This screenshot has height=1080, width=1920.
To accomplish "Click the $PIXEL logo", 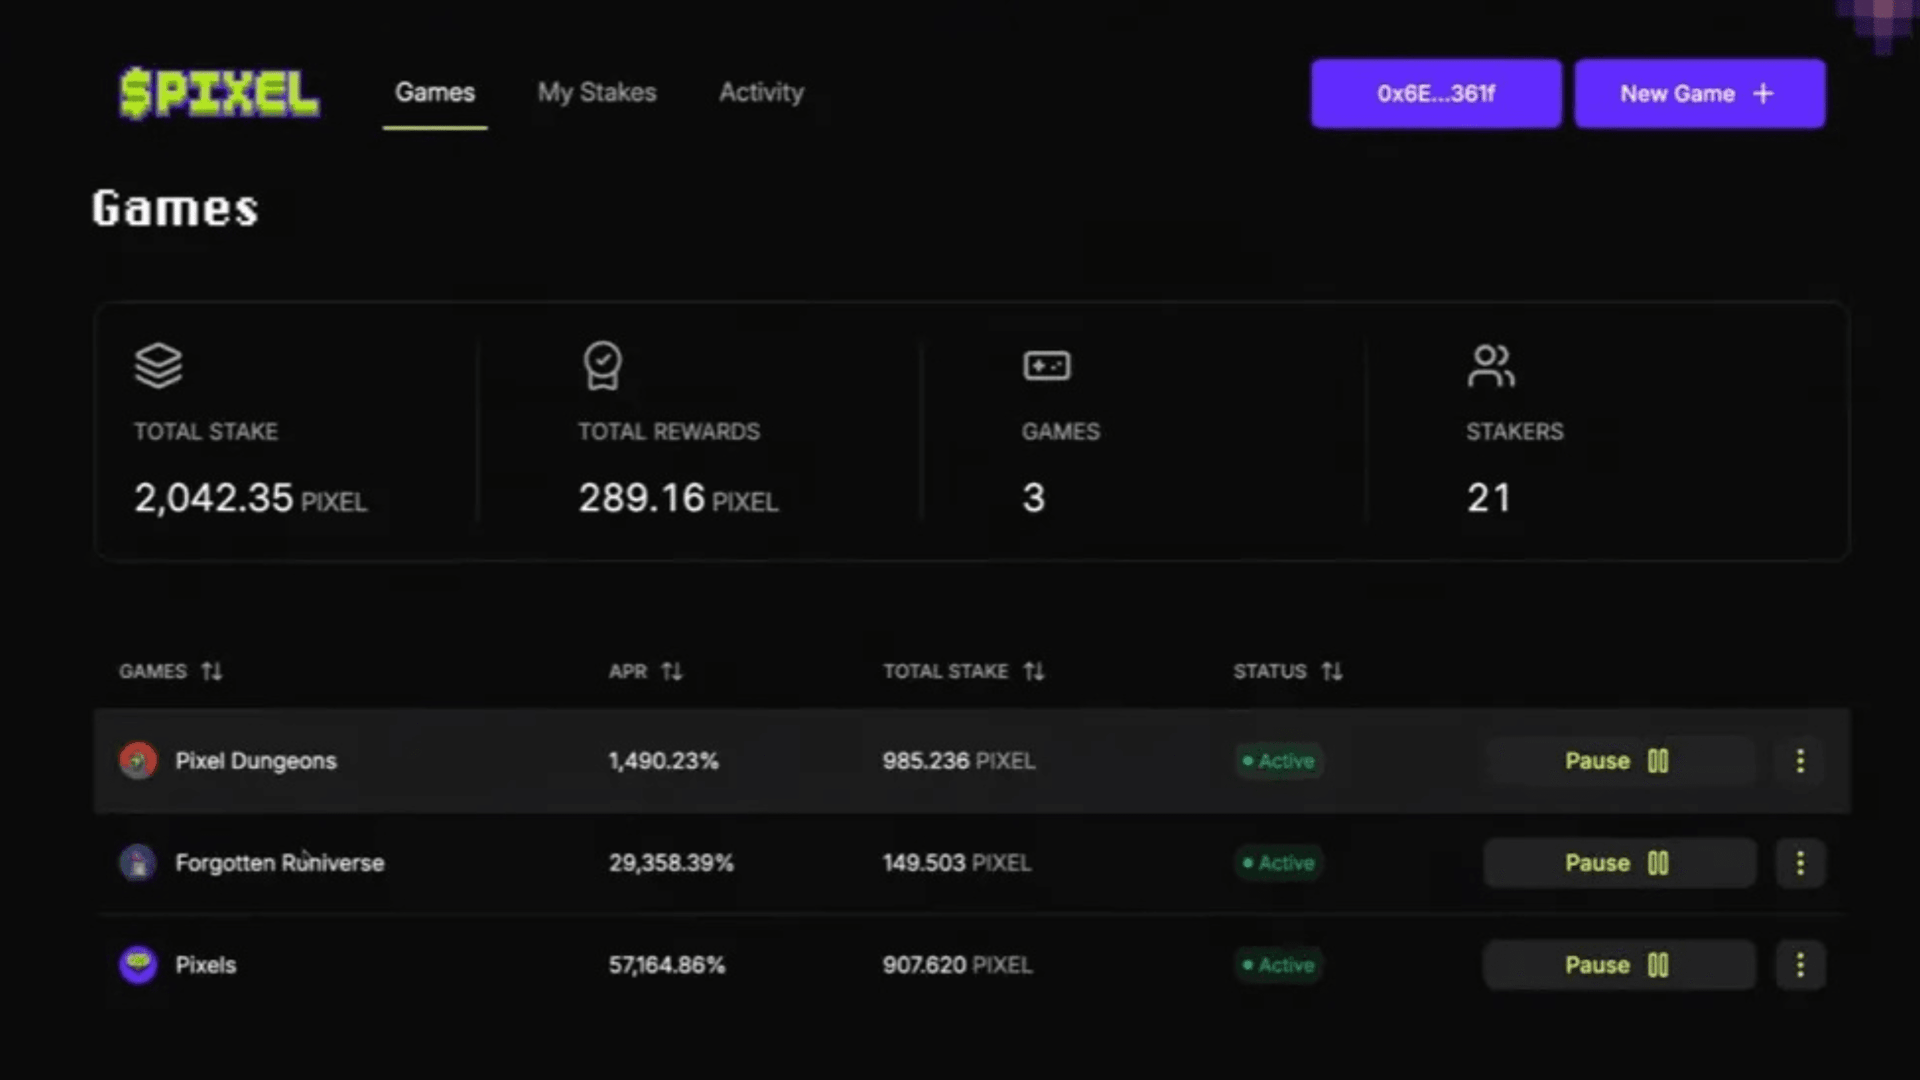I will pyautogui.click(x=219, y=93).
